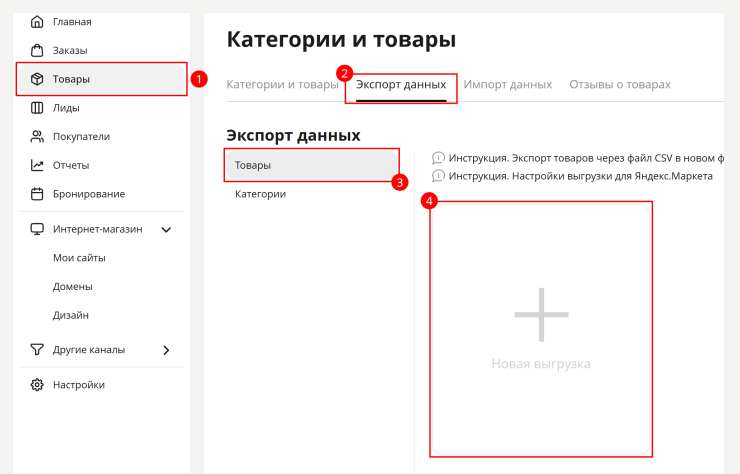Click the people icon for Покупатели
740x474 pixels.
[x=37, y=136]
